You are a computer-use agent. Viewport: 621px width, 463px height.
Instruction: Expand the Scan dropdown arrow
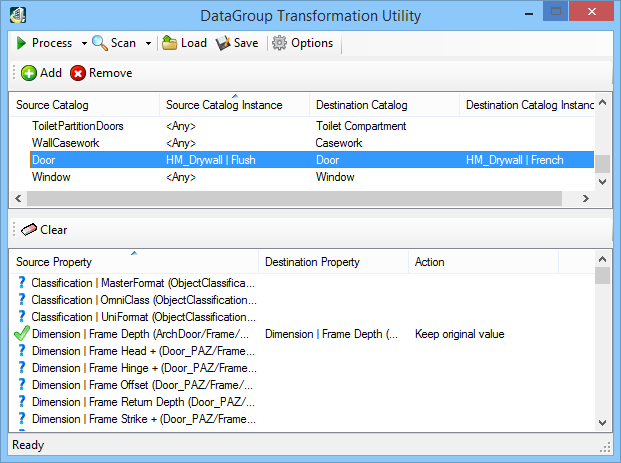pos(149,44)
